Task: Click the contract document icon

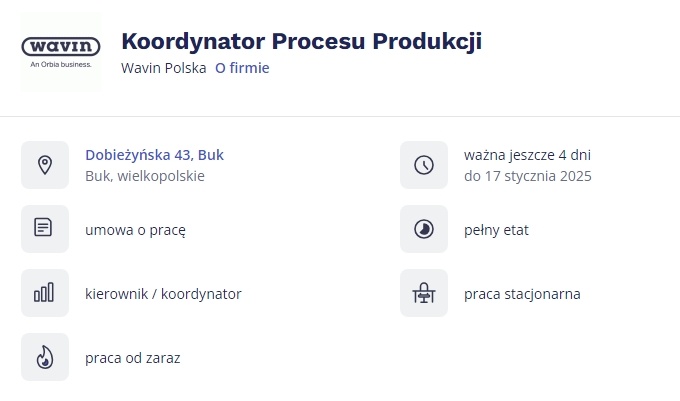Action: [45, 229]
